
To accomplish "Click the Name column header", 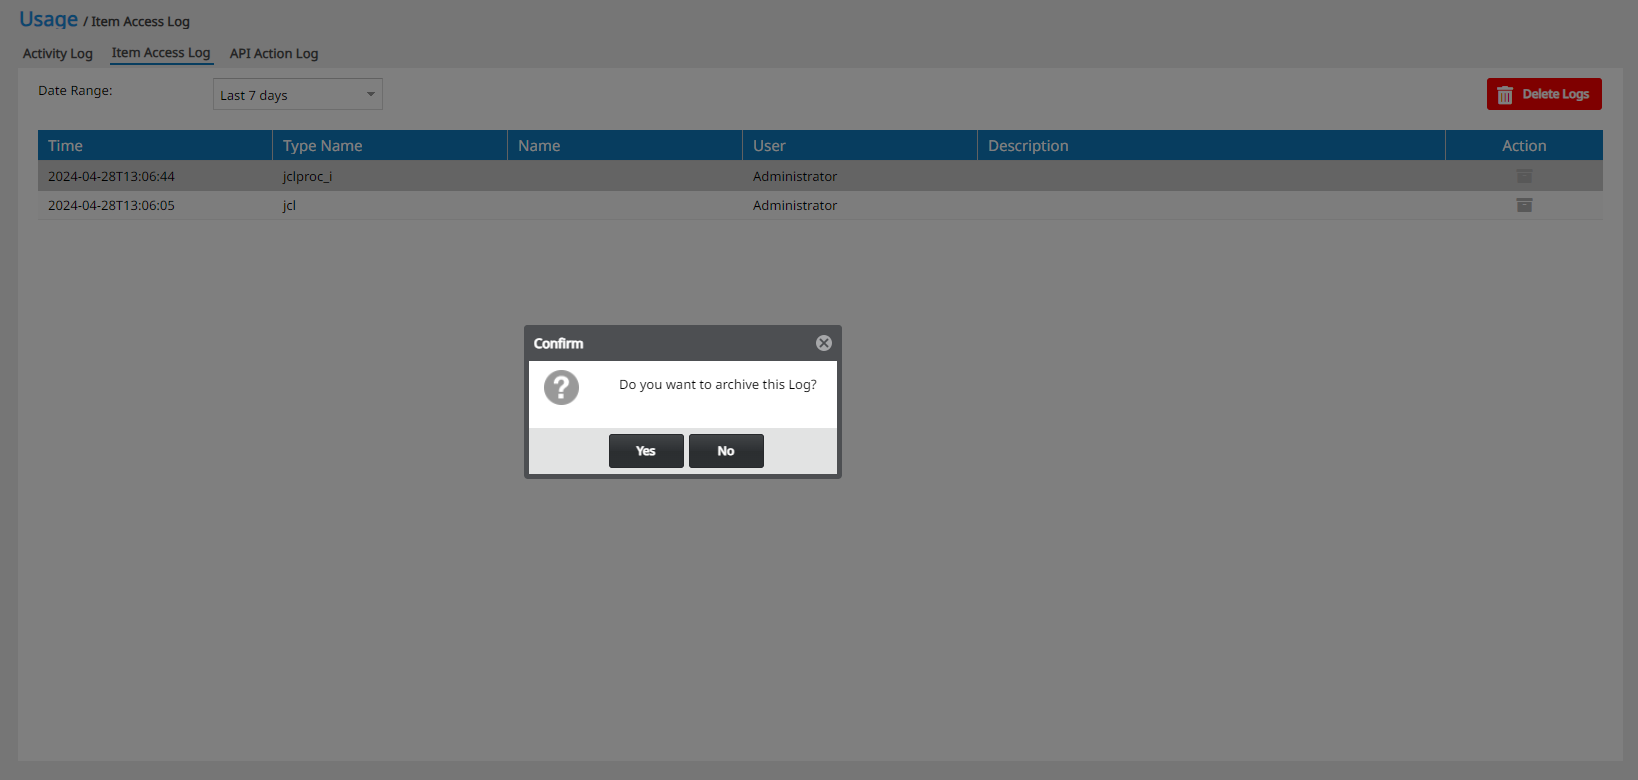I will [x=625, y=145].
